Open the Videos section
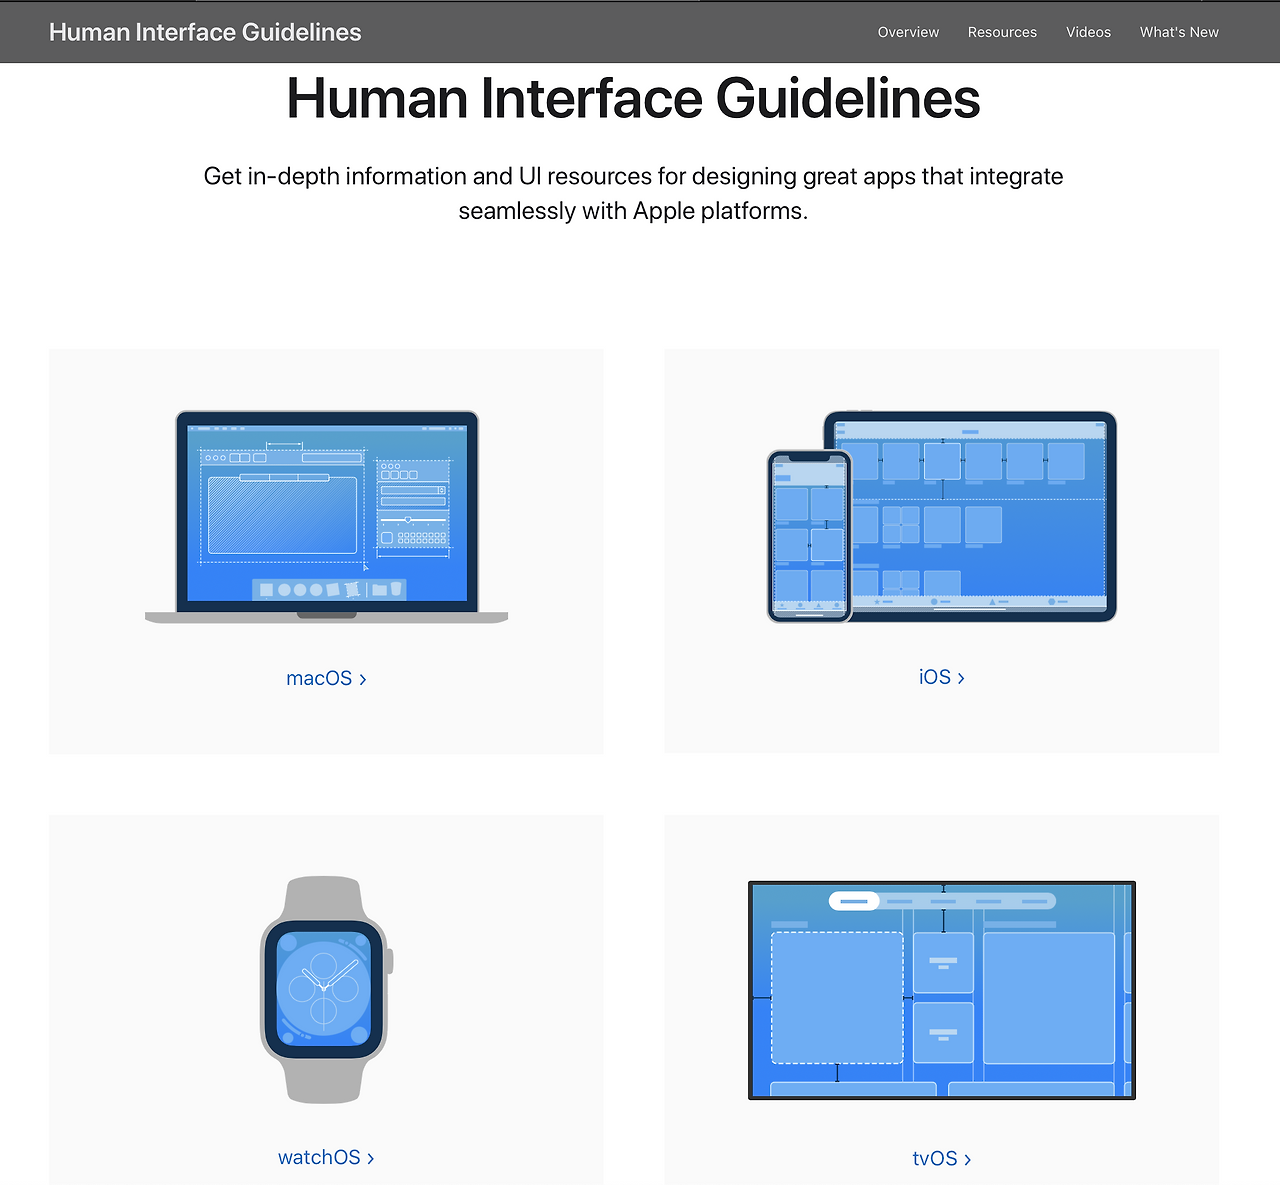Screen dimensions: 1280x1185 [1088, 32]
